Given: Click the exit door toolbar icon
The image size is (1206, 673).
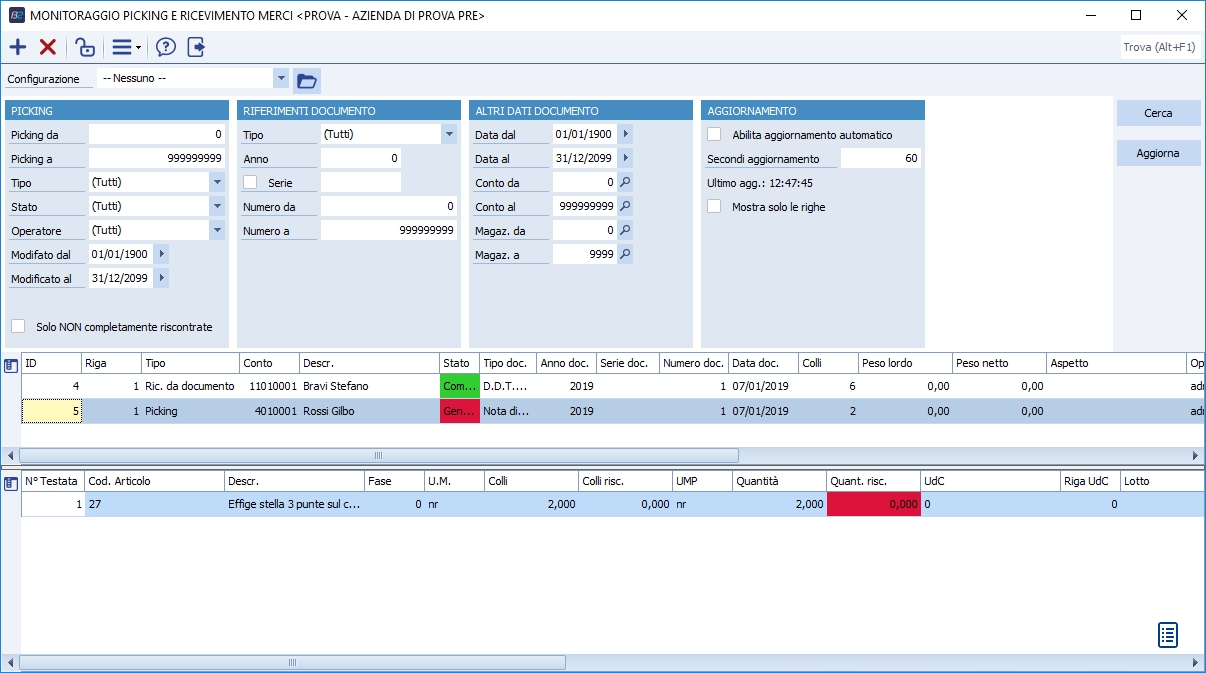Looking at the screenshot, I should pyautogui.click(x=196, y=47).
